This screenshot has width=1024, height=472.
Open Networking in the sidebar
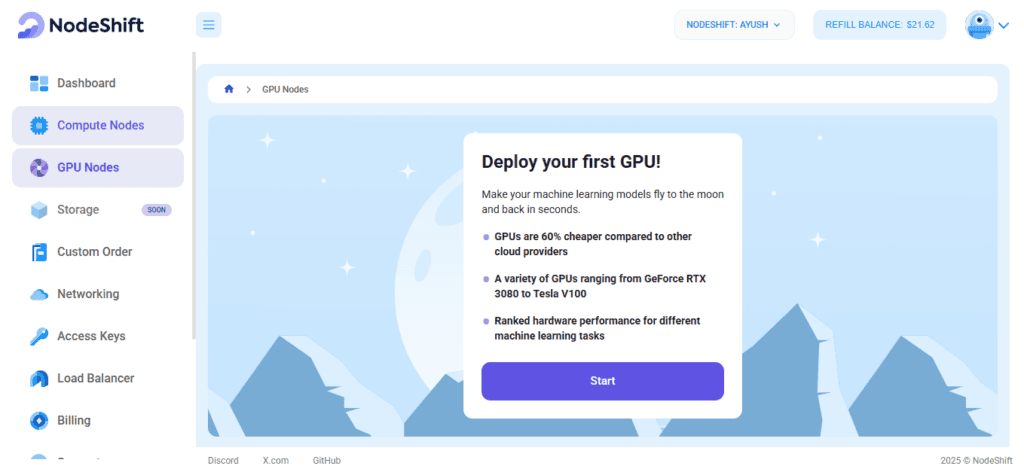[98, 294]
